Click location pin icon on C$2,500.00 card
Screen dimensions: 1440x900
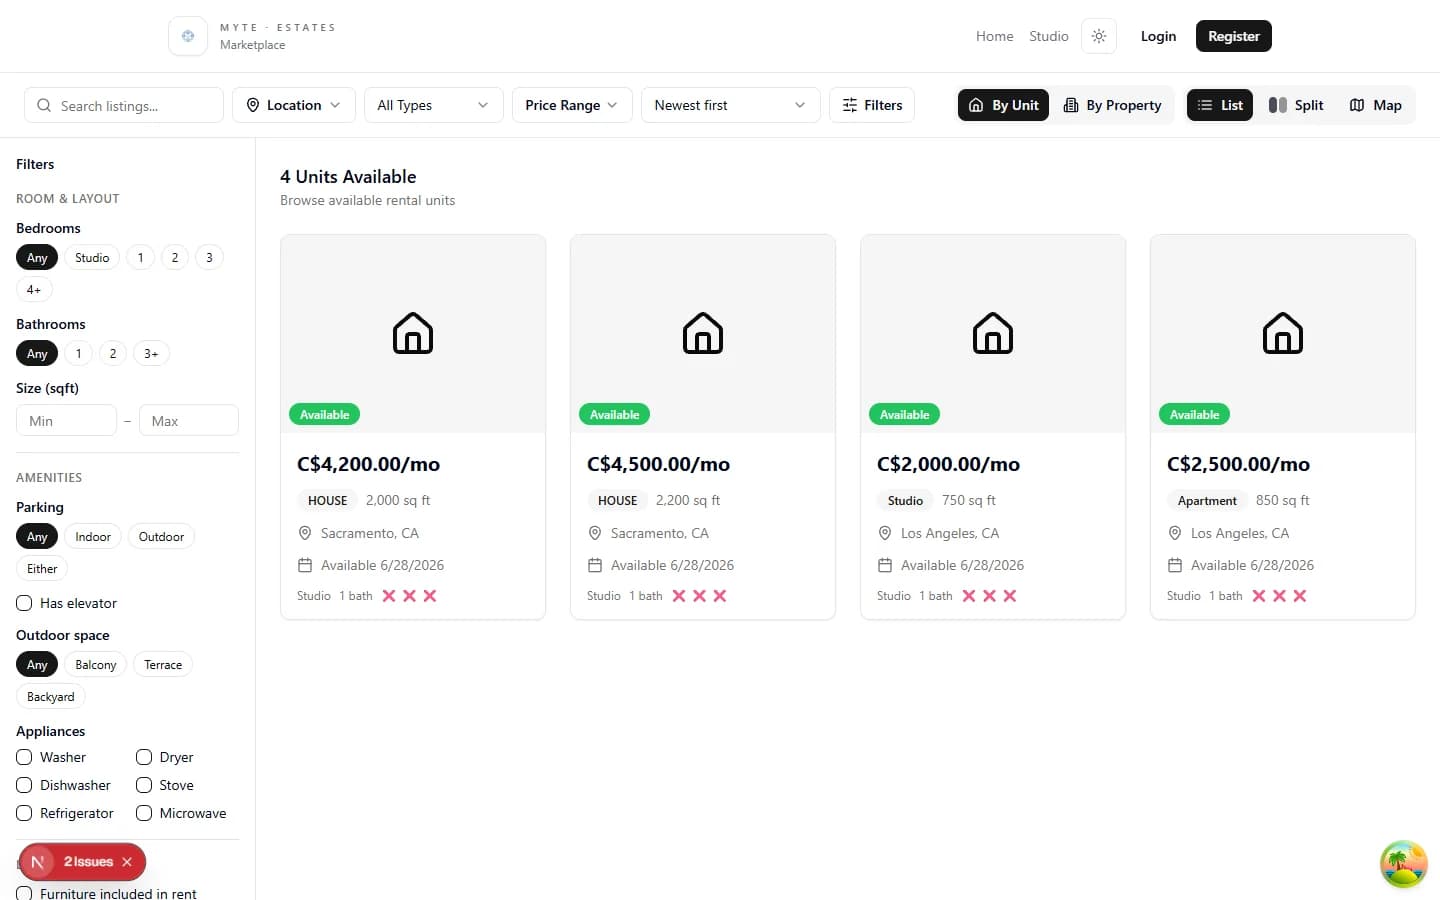[x=1175, y=533]
